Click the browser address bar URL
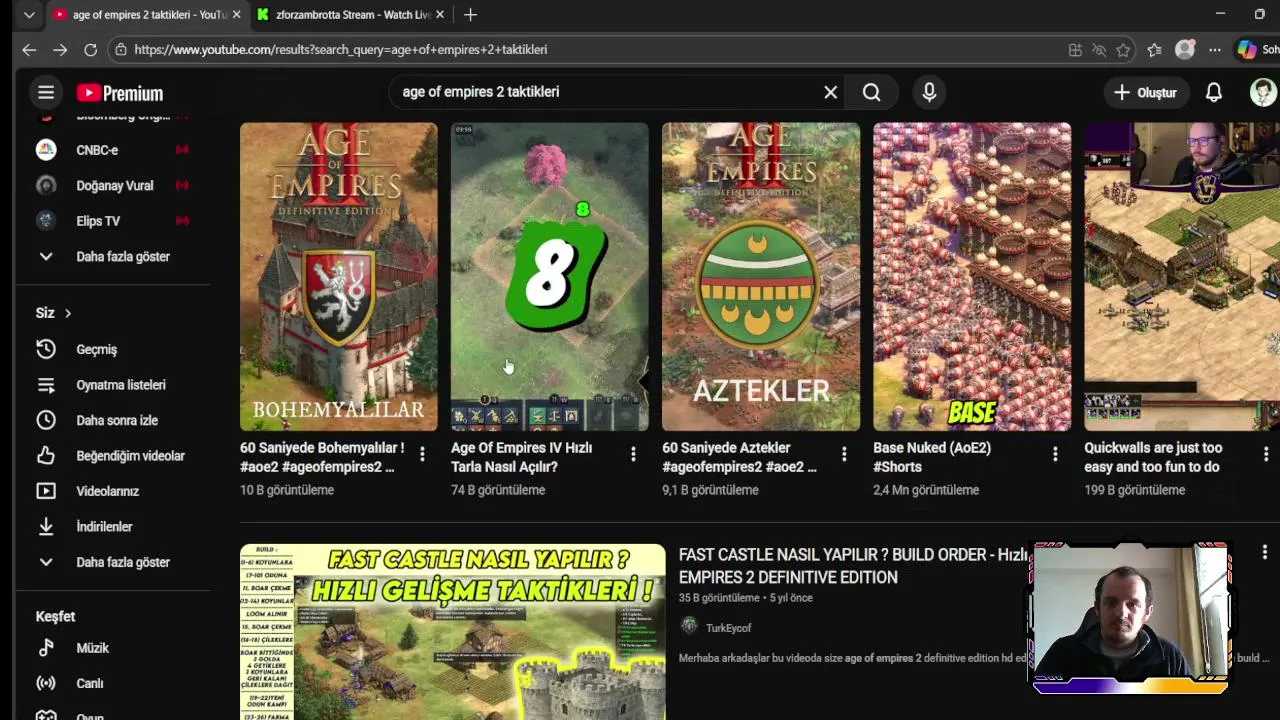Viewport: 1280px width, 720px height. pyautogui.click(x=341, y=49)
